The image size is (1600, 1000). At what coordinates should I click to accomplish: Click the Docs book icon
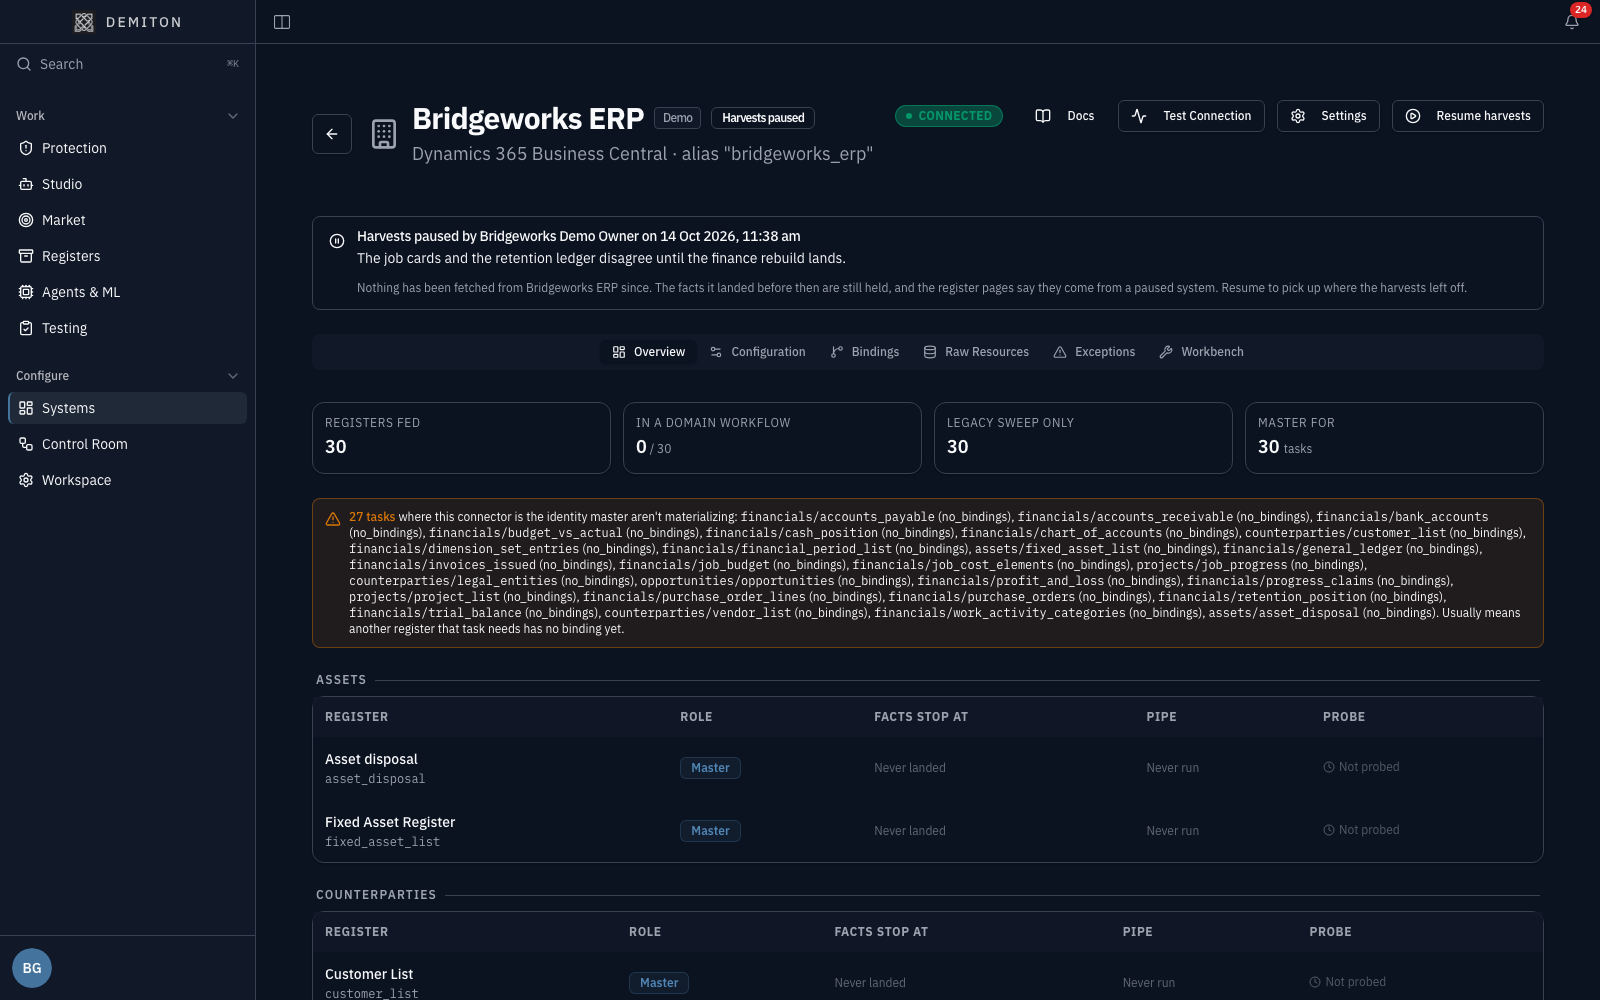pyautogui.click(x=1043, y=116)
